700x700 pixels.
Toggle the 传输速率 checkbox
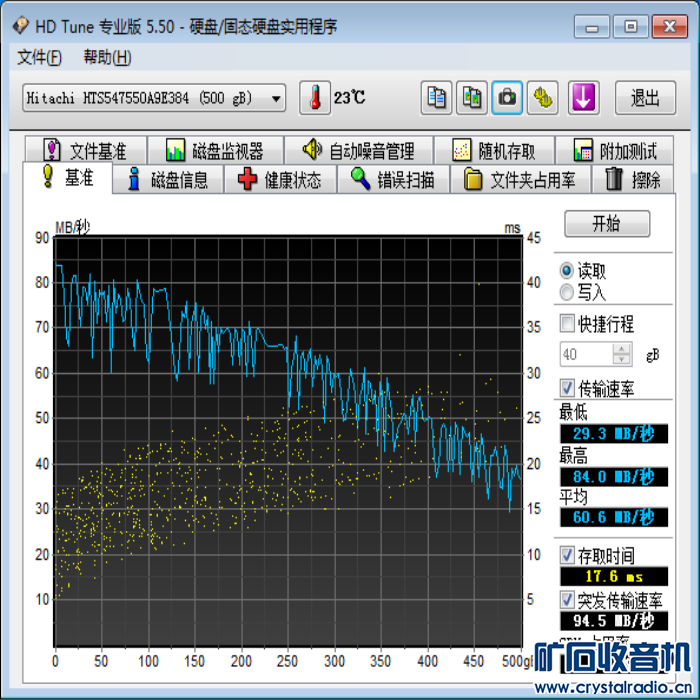tap(567, 388)
